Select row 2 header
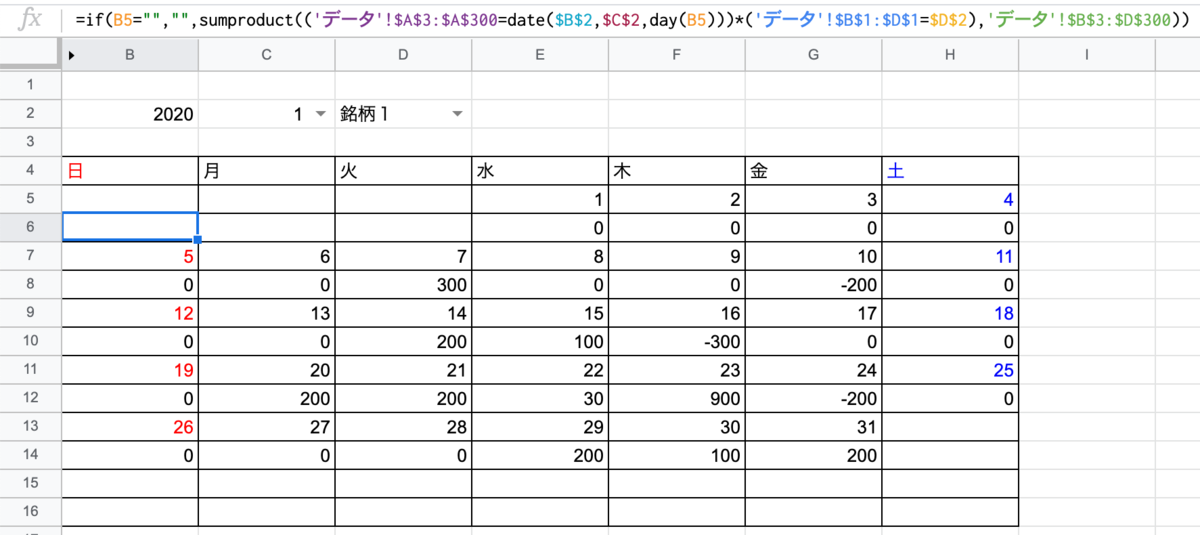 point(30,114)
